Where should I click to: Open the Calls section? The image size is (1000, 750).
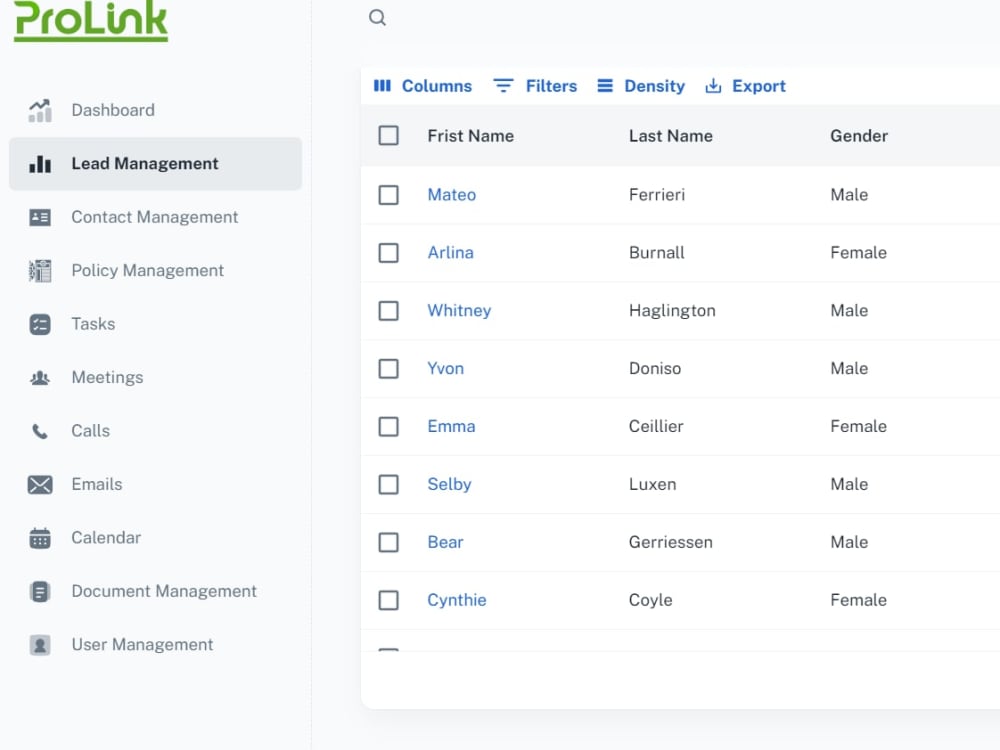pyautogui.click(x=91, y=431)
